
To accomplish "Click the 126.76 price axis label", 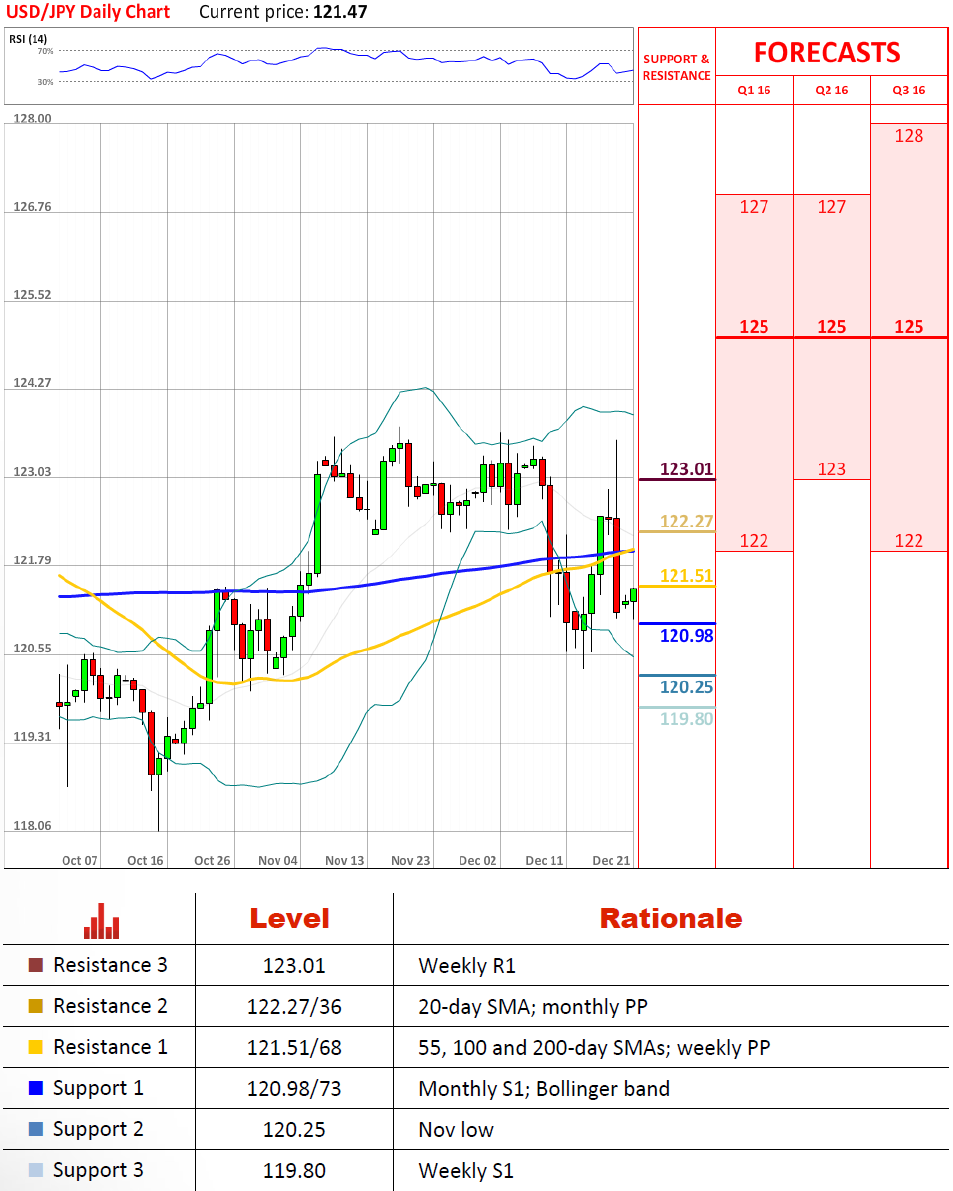I will 33,207.
